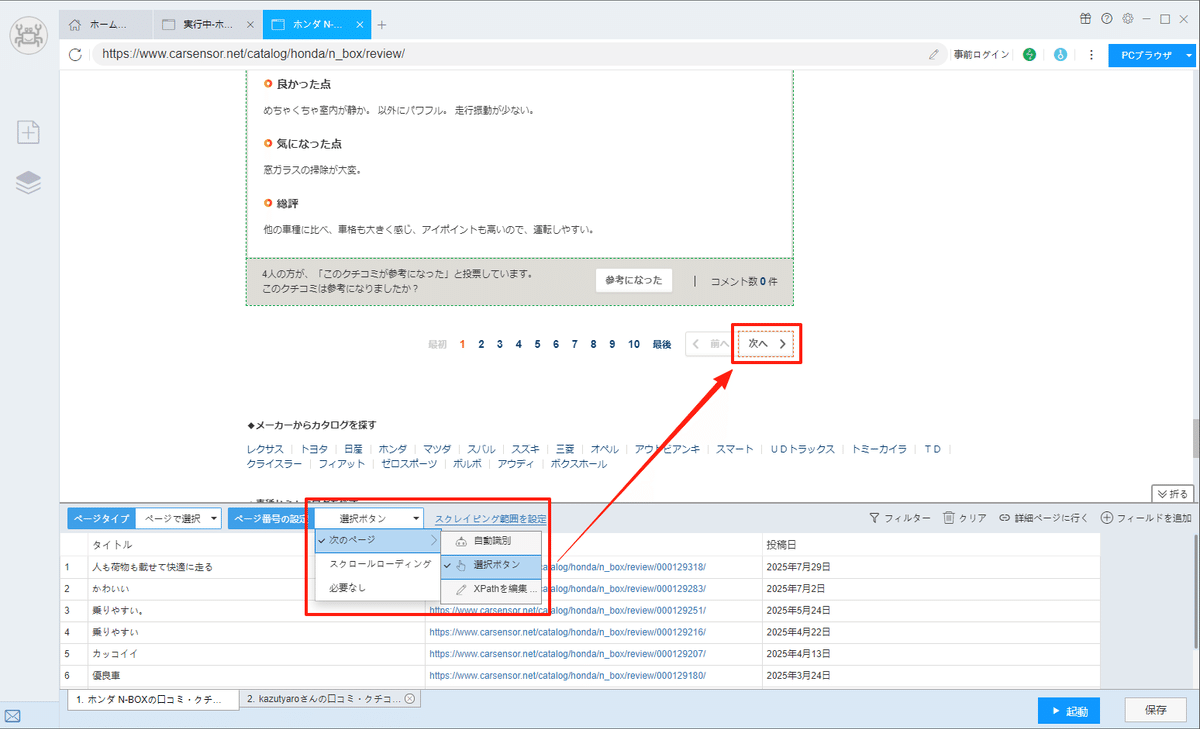Screen dimensions: 1200x729
Task: Click the 前へ previous page button
Action: coord(711,344)
